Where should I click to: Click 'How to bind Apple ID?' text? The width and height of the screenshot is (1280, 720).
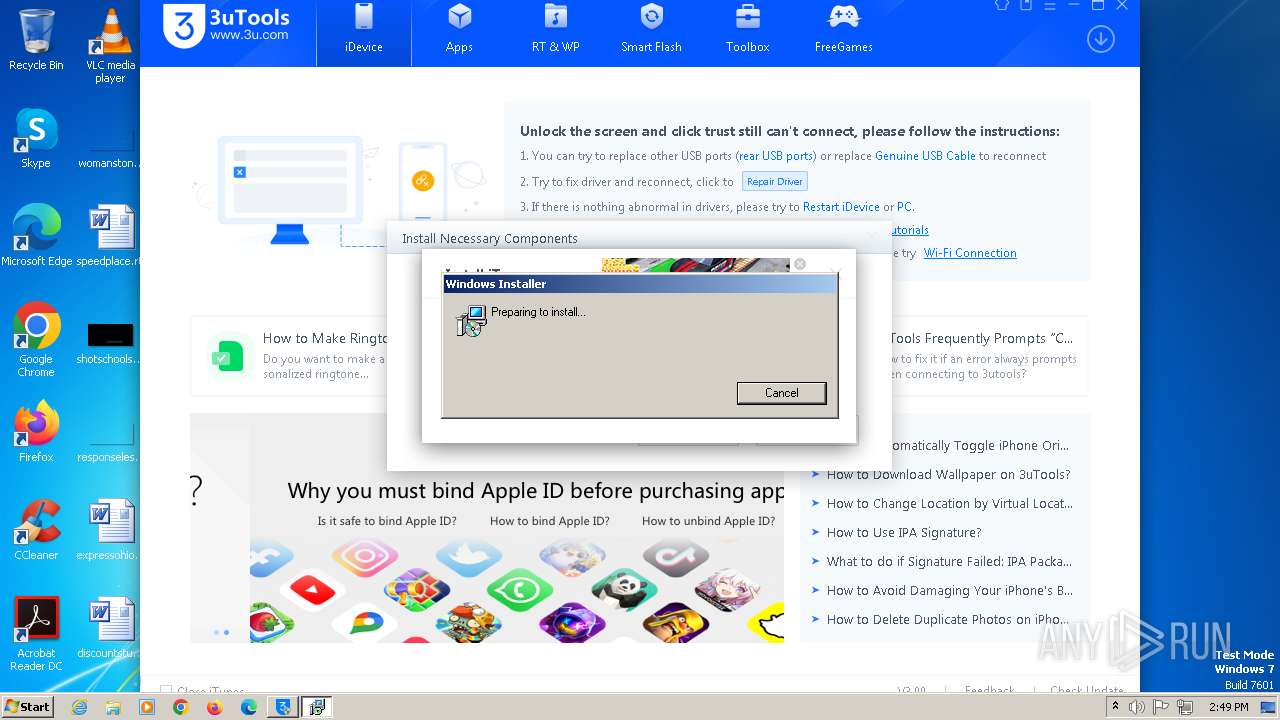click(x=549, y=521)
